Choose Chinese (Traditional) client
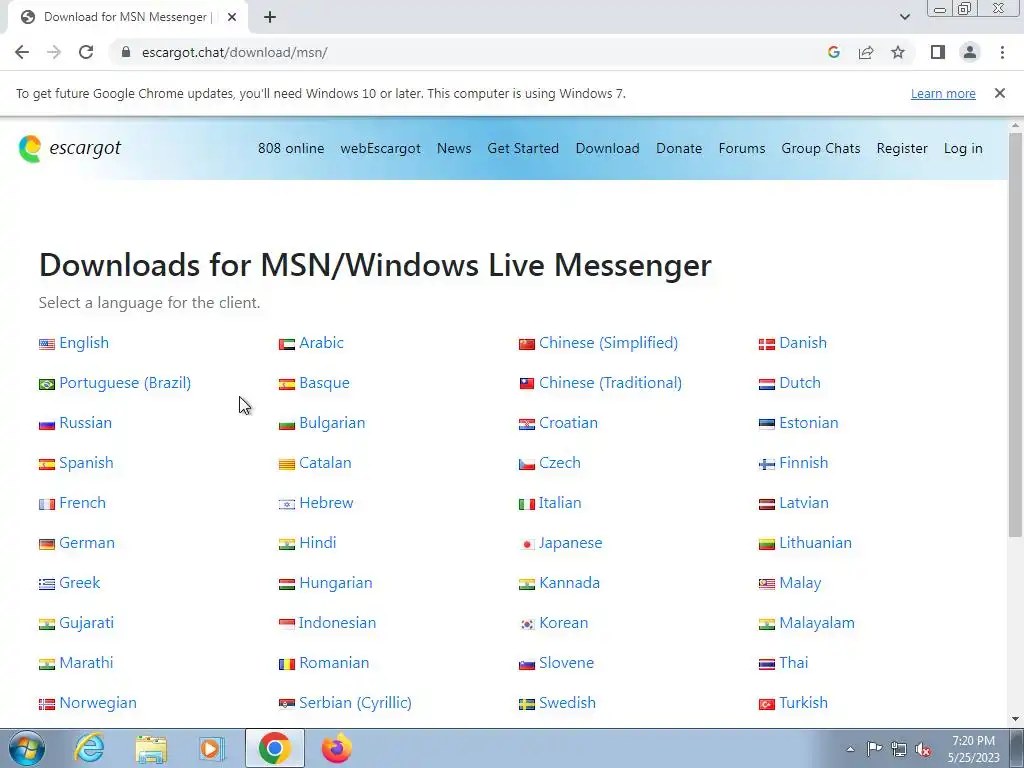This screenshot has height=768, width=1024. 611,383
